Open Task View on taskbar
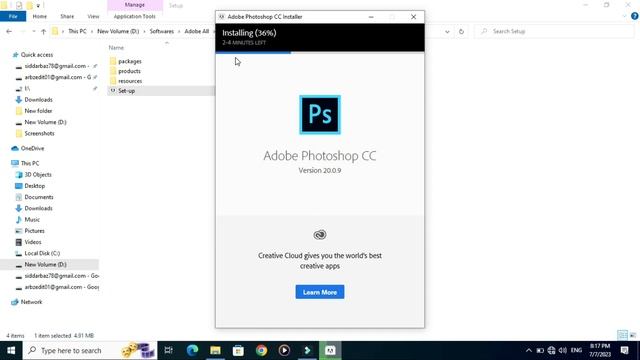This screenshot has width=640, height=360. click(x=168, y=351)
